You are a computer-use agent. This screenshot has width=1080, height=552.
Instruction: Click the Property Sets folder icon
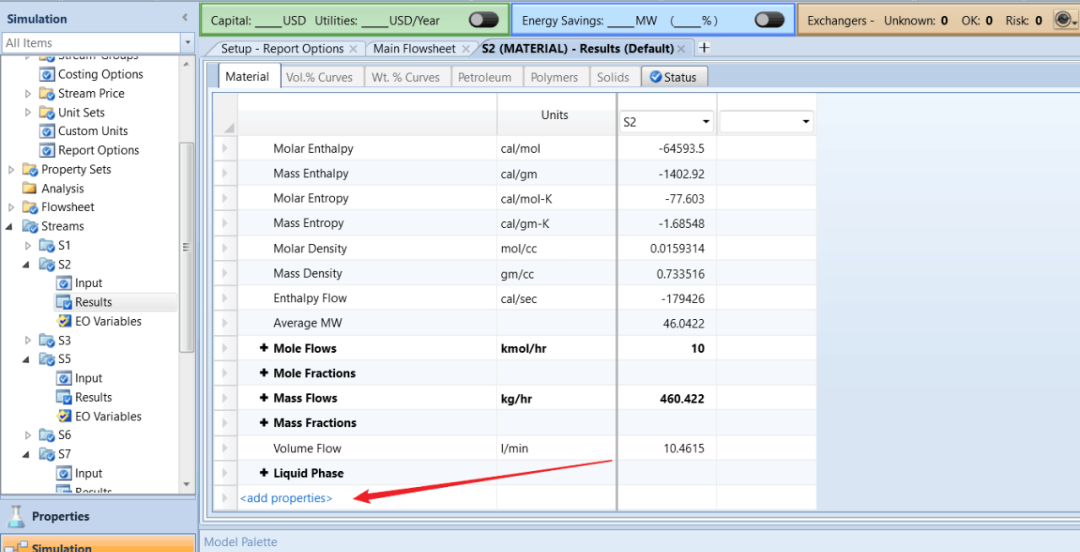click(30, 169)
